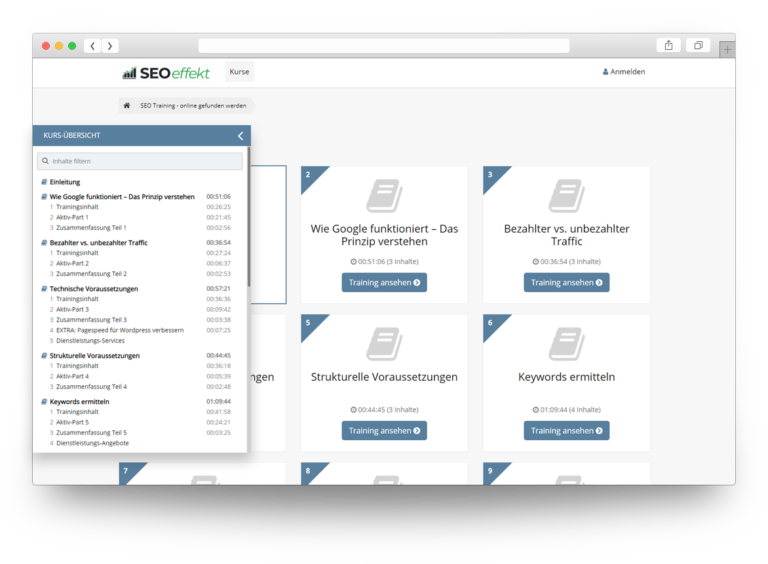Click Training ansehen for Bezahlter vs. unbezahlter Traffic
The height and width of the screenshot is (564, 768).
566,282
